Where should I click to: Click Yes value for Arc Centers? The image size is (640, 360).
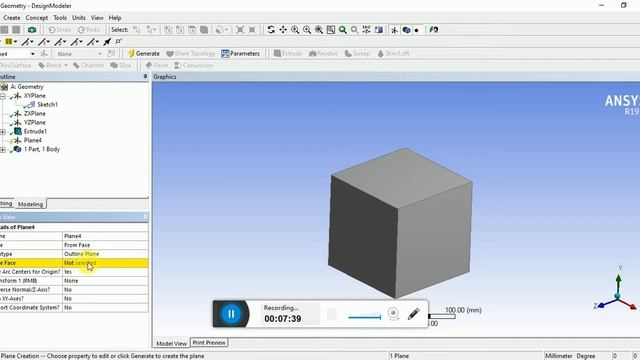click(x=106, y=272)
